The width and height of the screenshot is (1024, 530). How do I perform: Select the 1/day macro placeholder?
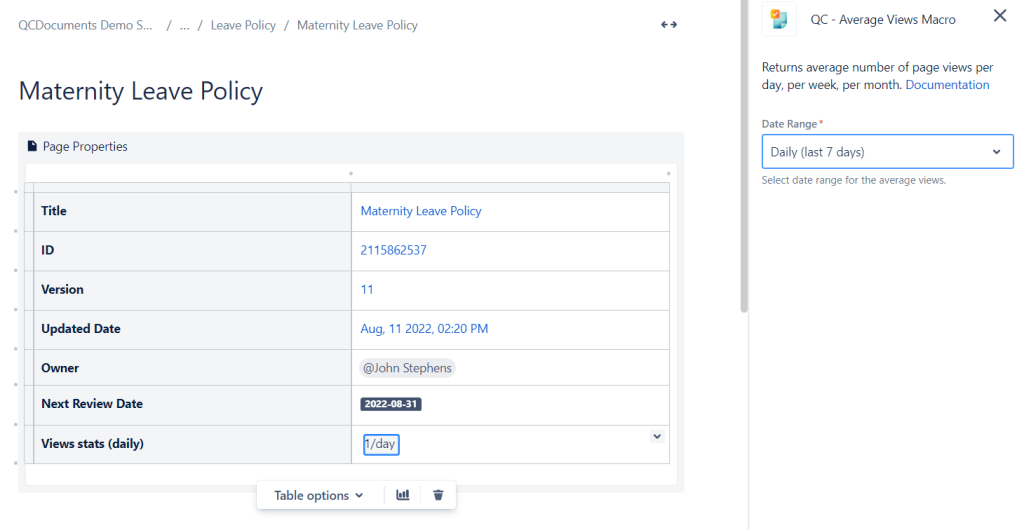381,444
